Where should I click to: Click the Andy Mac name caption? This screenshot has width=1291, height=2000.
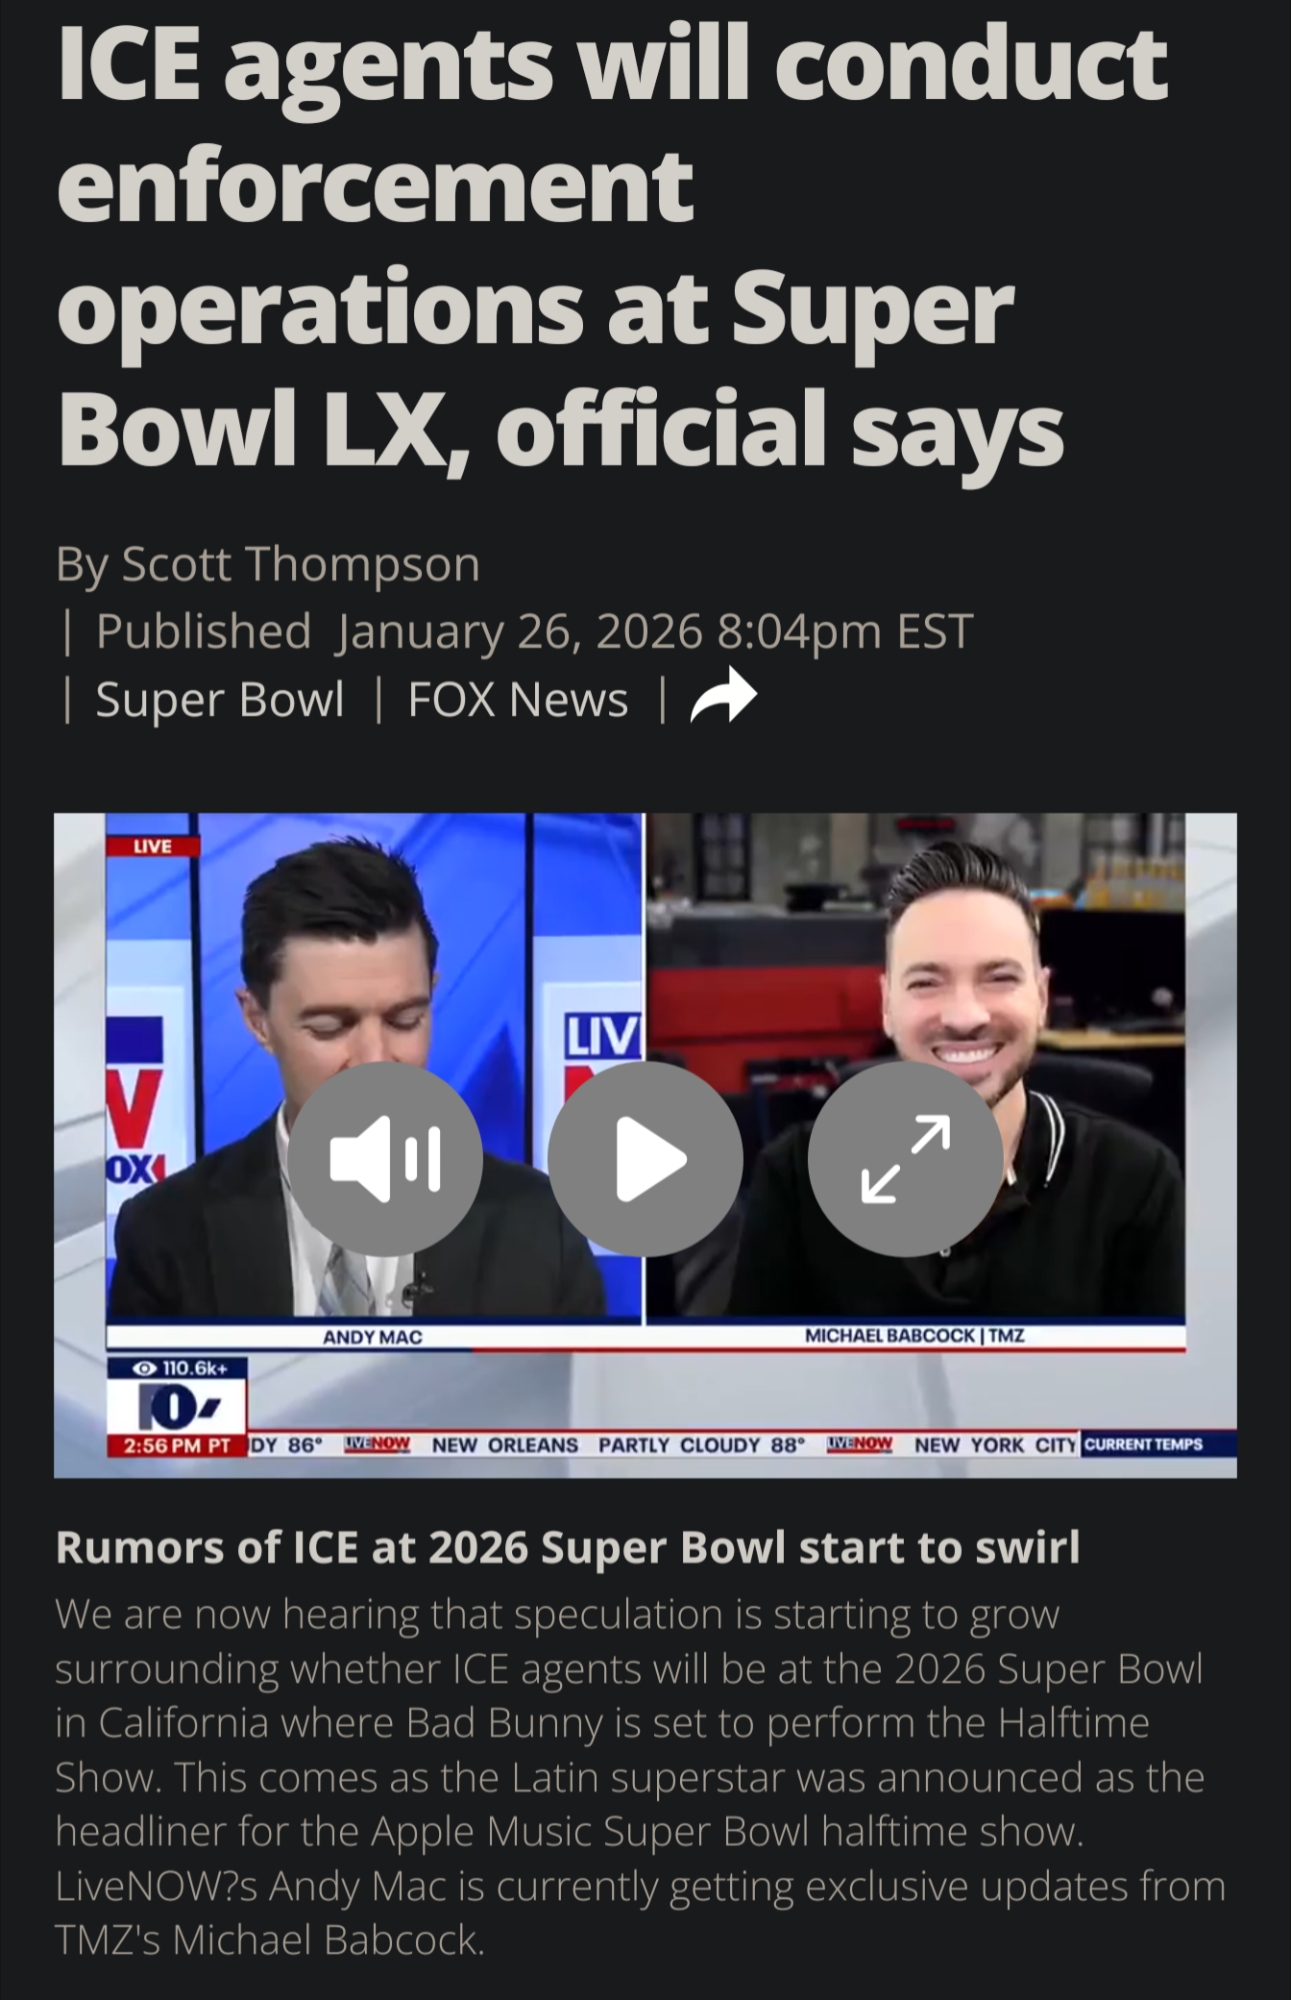372,1337
